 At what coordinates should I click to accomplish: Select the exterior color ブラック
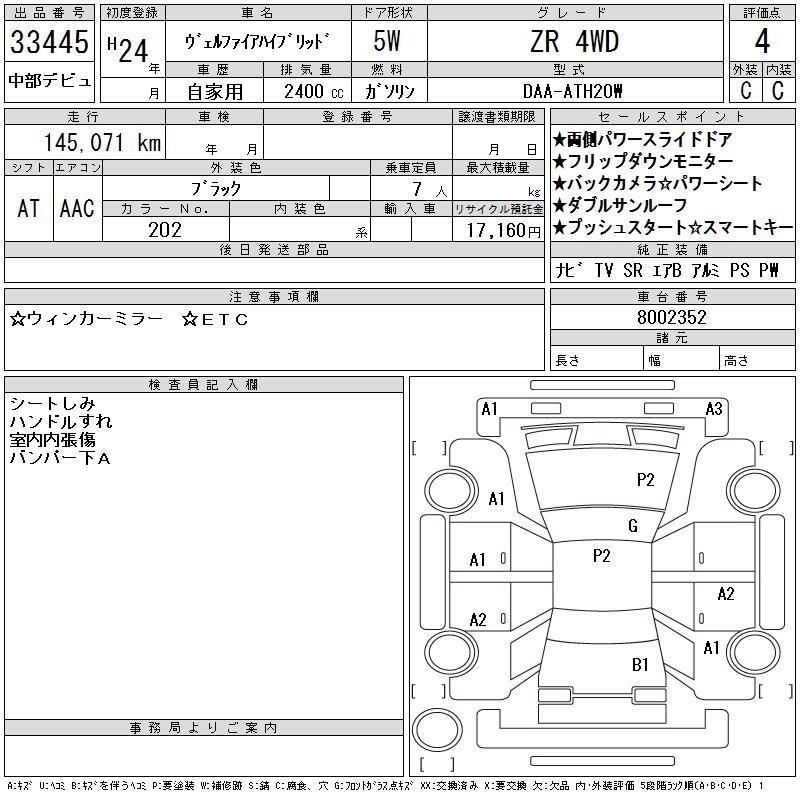coord(216,189)
